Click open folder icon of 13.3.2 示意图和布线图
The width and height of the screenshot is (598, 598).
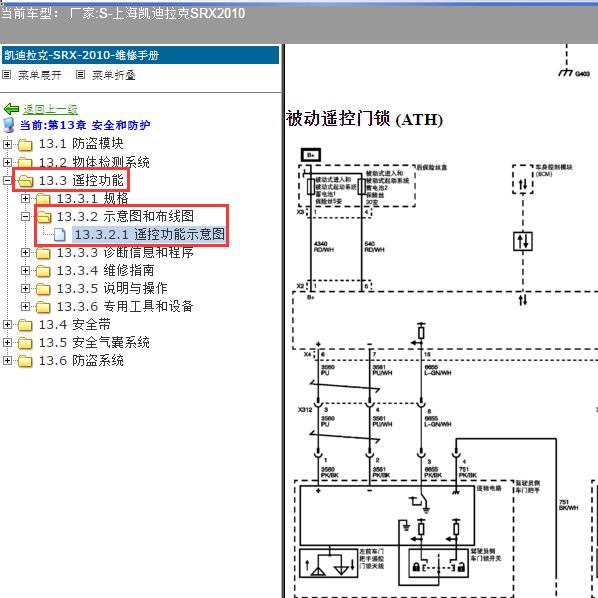pos(43,216)
